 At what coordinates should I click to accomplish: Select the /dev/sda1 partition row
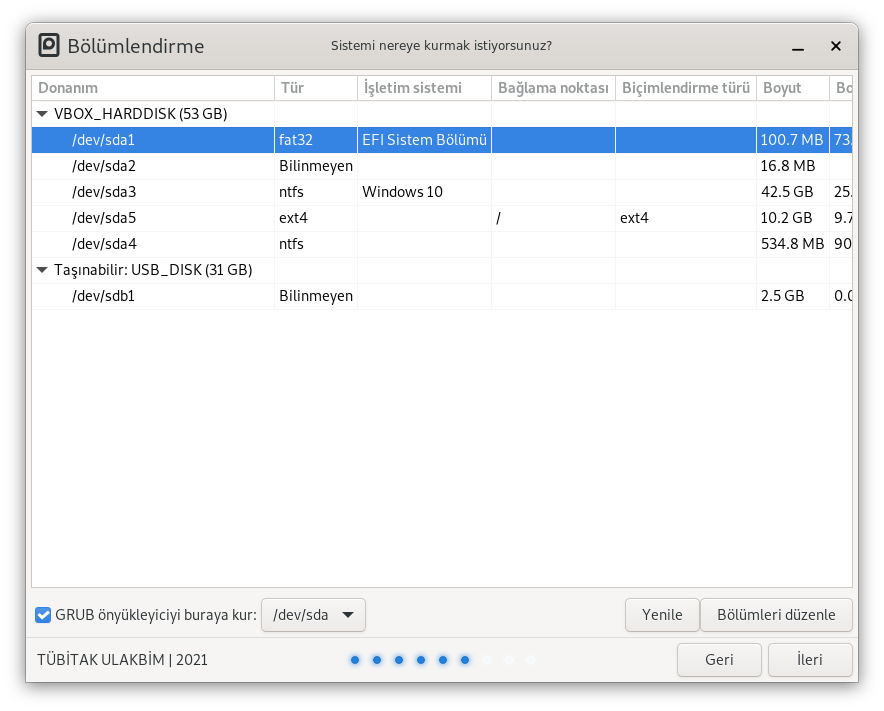(442, 140)
